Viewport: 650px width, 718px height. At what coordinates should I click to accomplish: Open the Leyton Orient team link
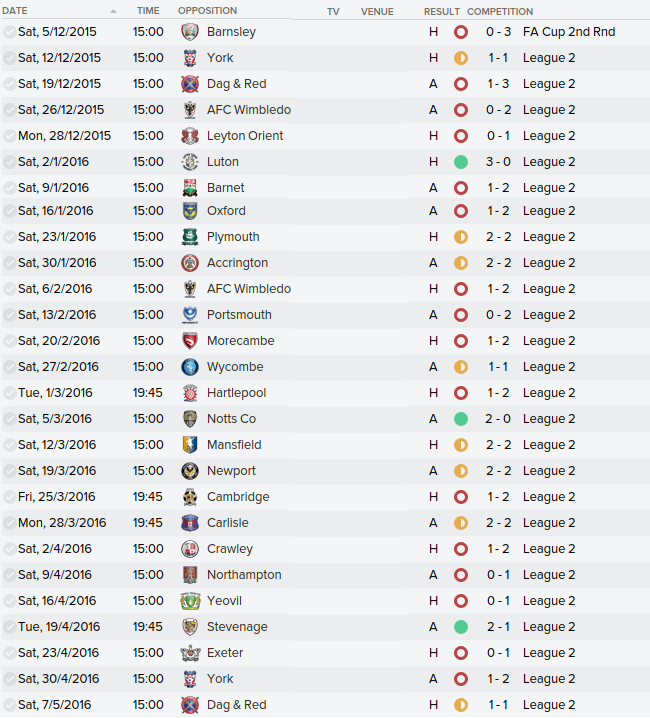click(x=245, y=136)
